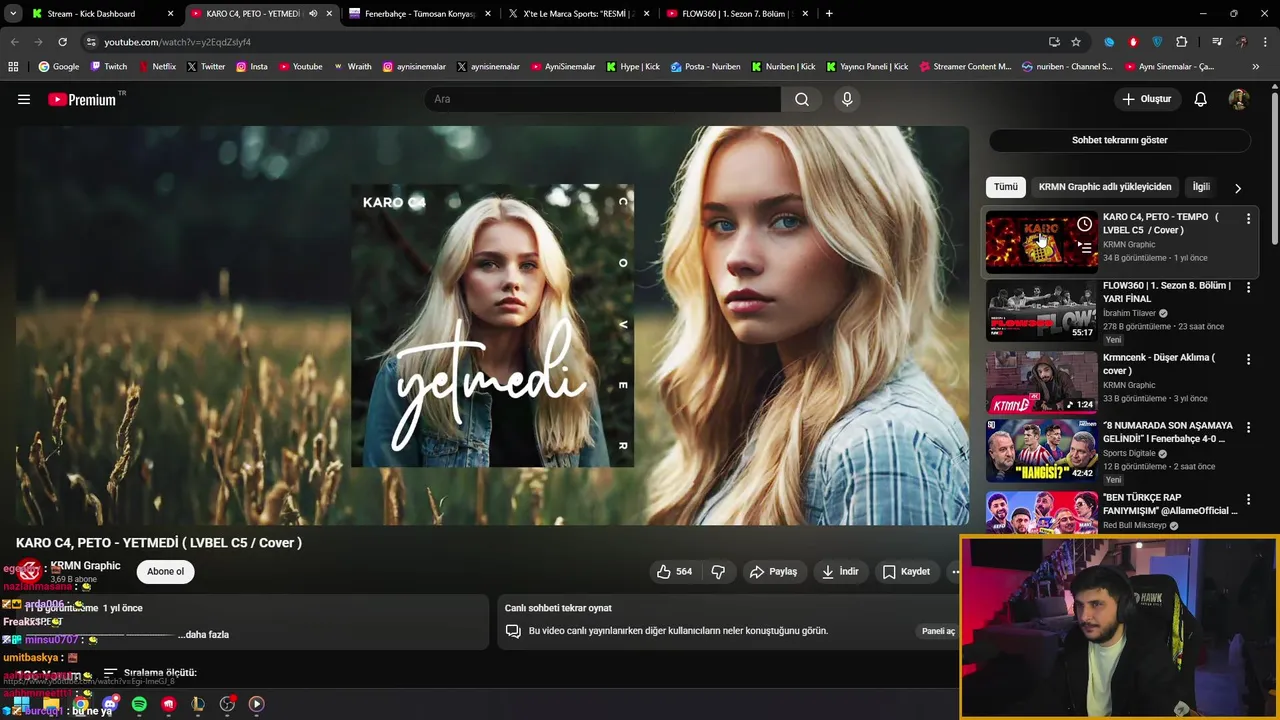Viewport: 1280px width, 720px height.
Task: Mute the playing YouTube tab audio
Action: (x=313, y=14)
